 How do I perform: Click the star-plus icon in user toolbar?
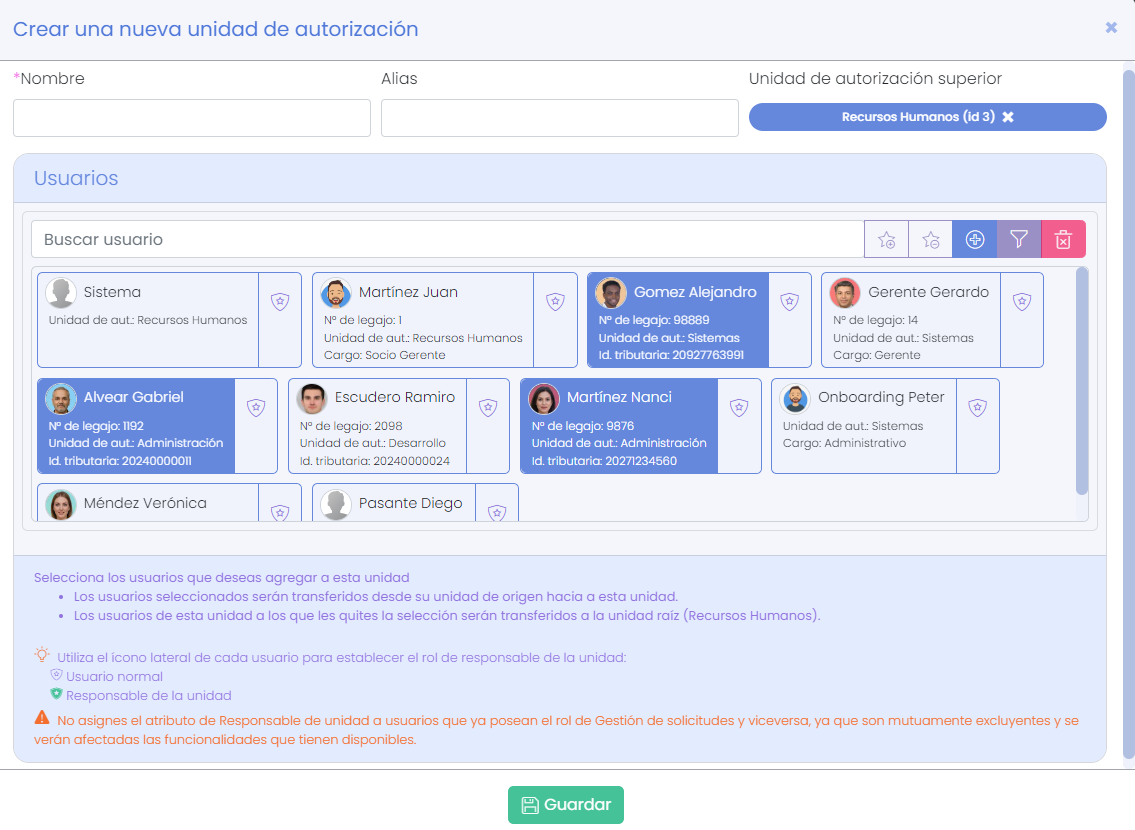tap(886, 240)
